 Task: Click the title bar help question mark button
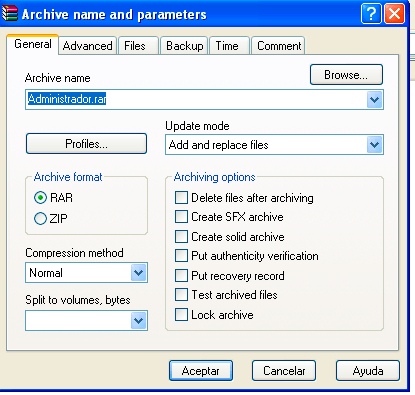(371, 14)
